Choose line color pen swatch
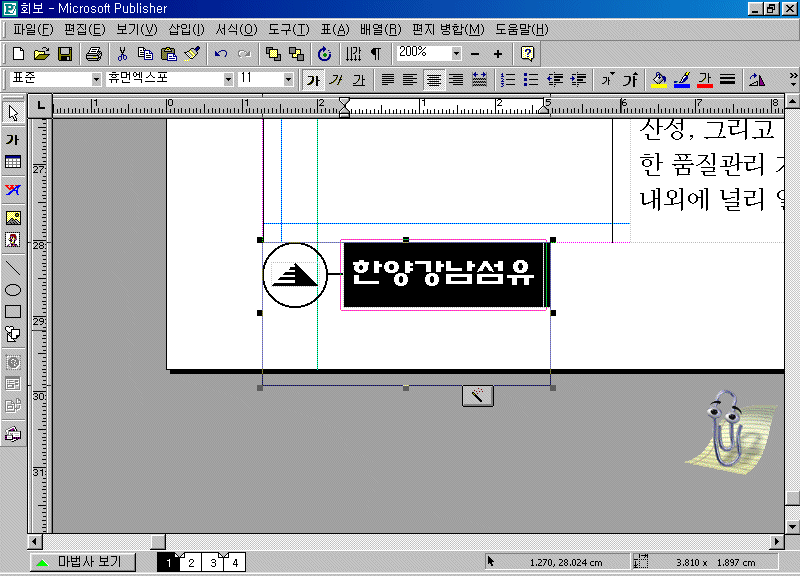Image resolution: width=800 pixels, height=576 pixels. (x=682, y=80)
